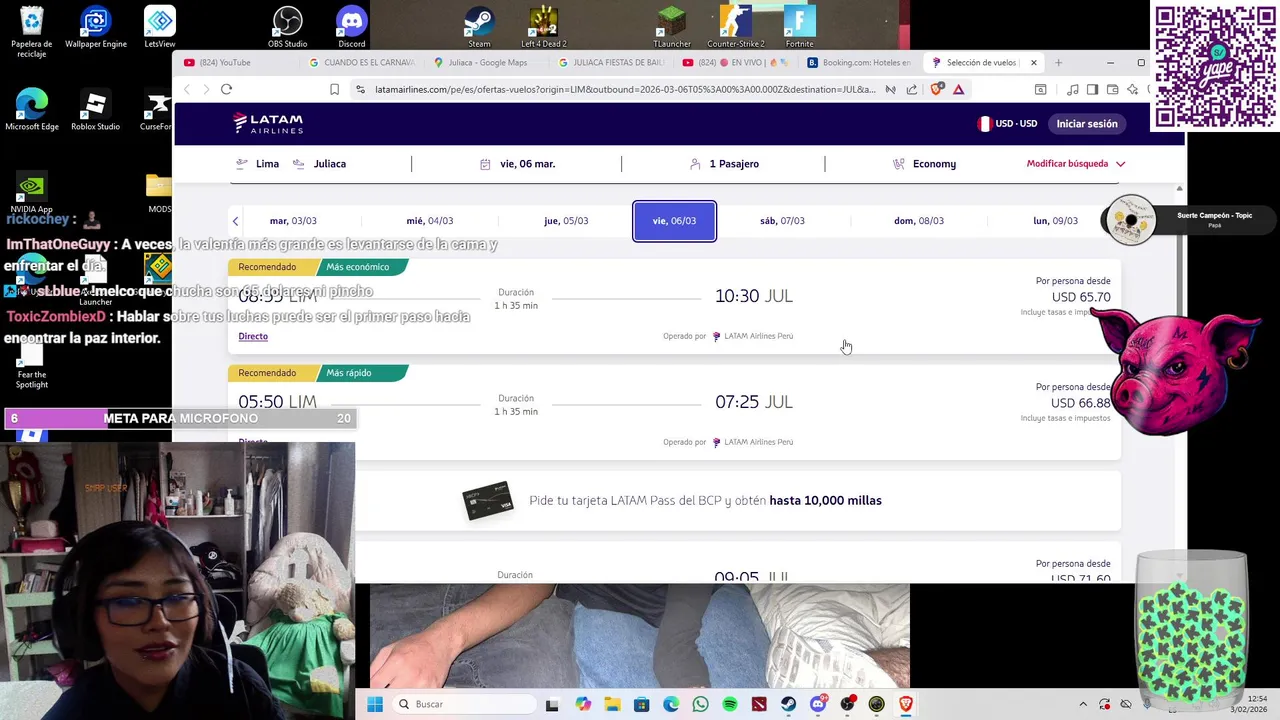The height and width of the screenshot is (720, 1280).
Task: Select date vie, 06/03
Action: coord(674,221)
